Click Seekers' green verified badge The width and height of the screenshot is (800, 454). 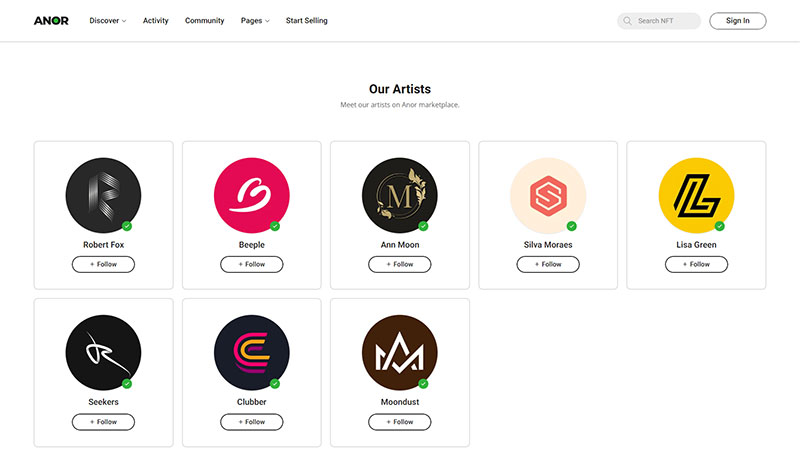(x=127, y=384)
